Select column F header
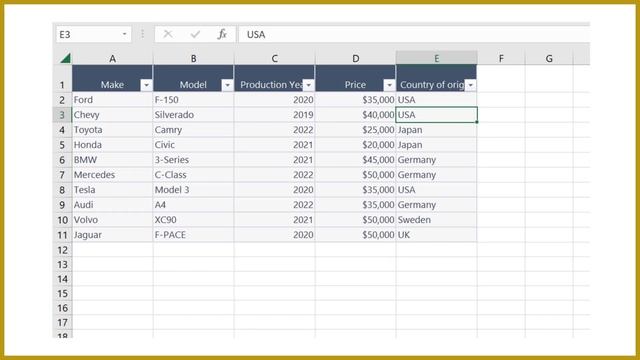Image resolution: width=640 pixels, height=360 pixels. coord(501,58)
